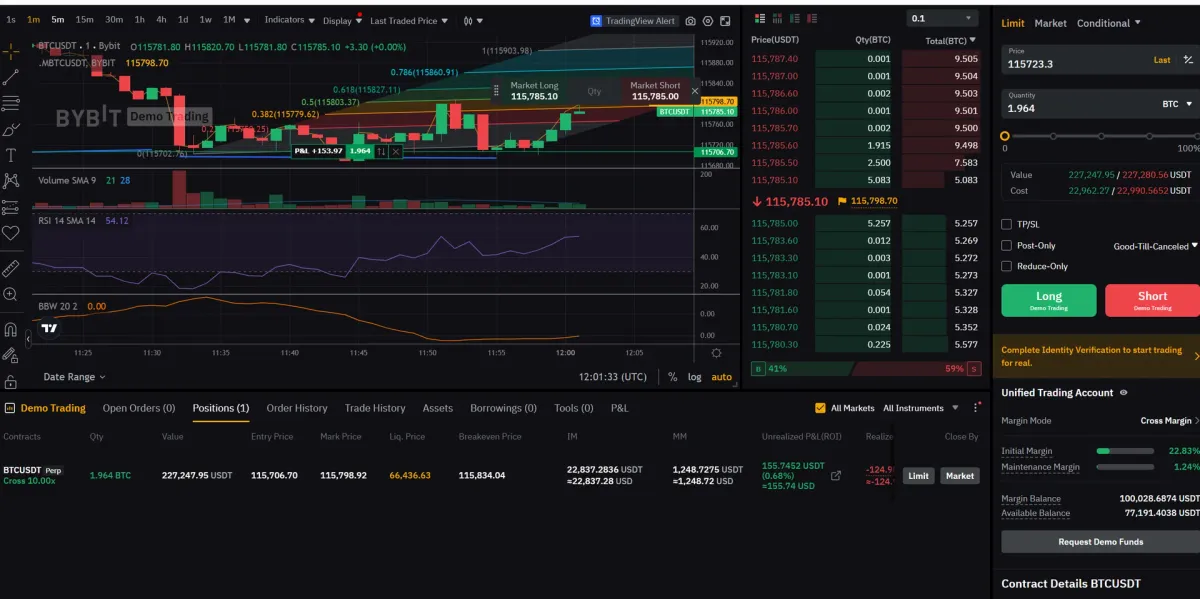Collapse left toolbar with arrow handle

28,339
